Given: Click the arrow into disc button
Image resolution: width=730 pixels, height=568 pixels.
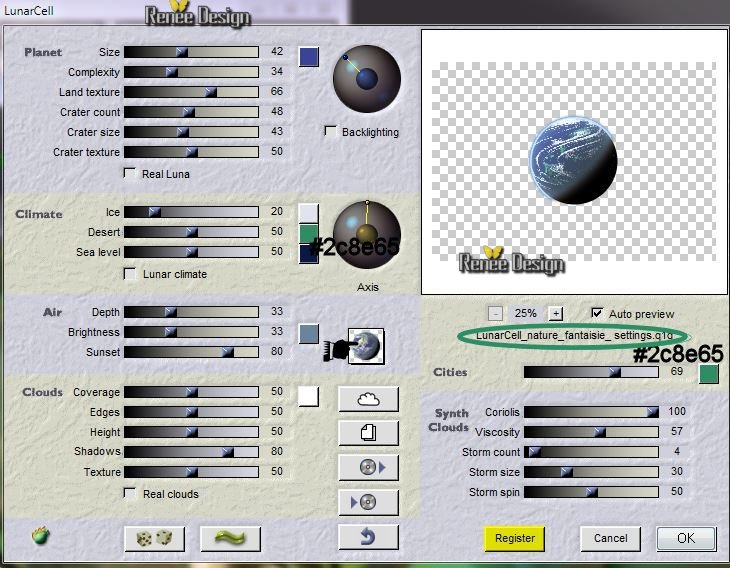Looking at the screenshot, I should 368,502.
